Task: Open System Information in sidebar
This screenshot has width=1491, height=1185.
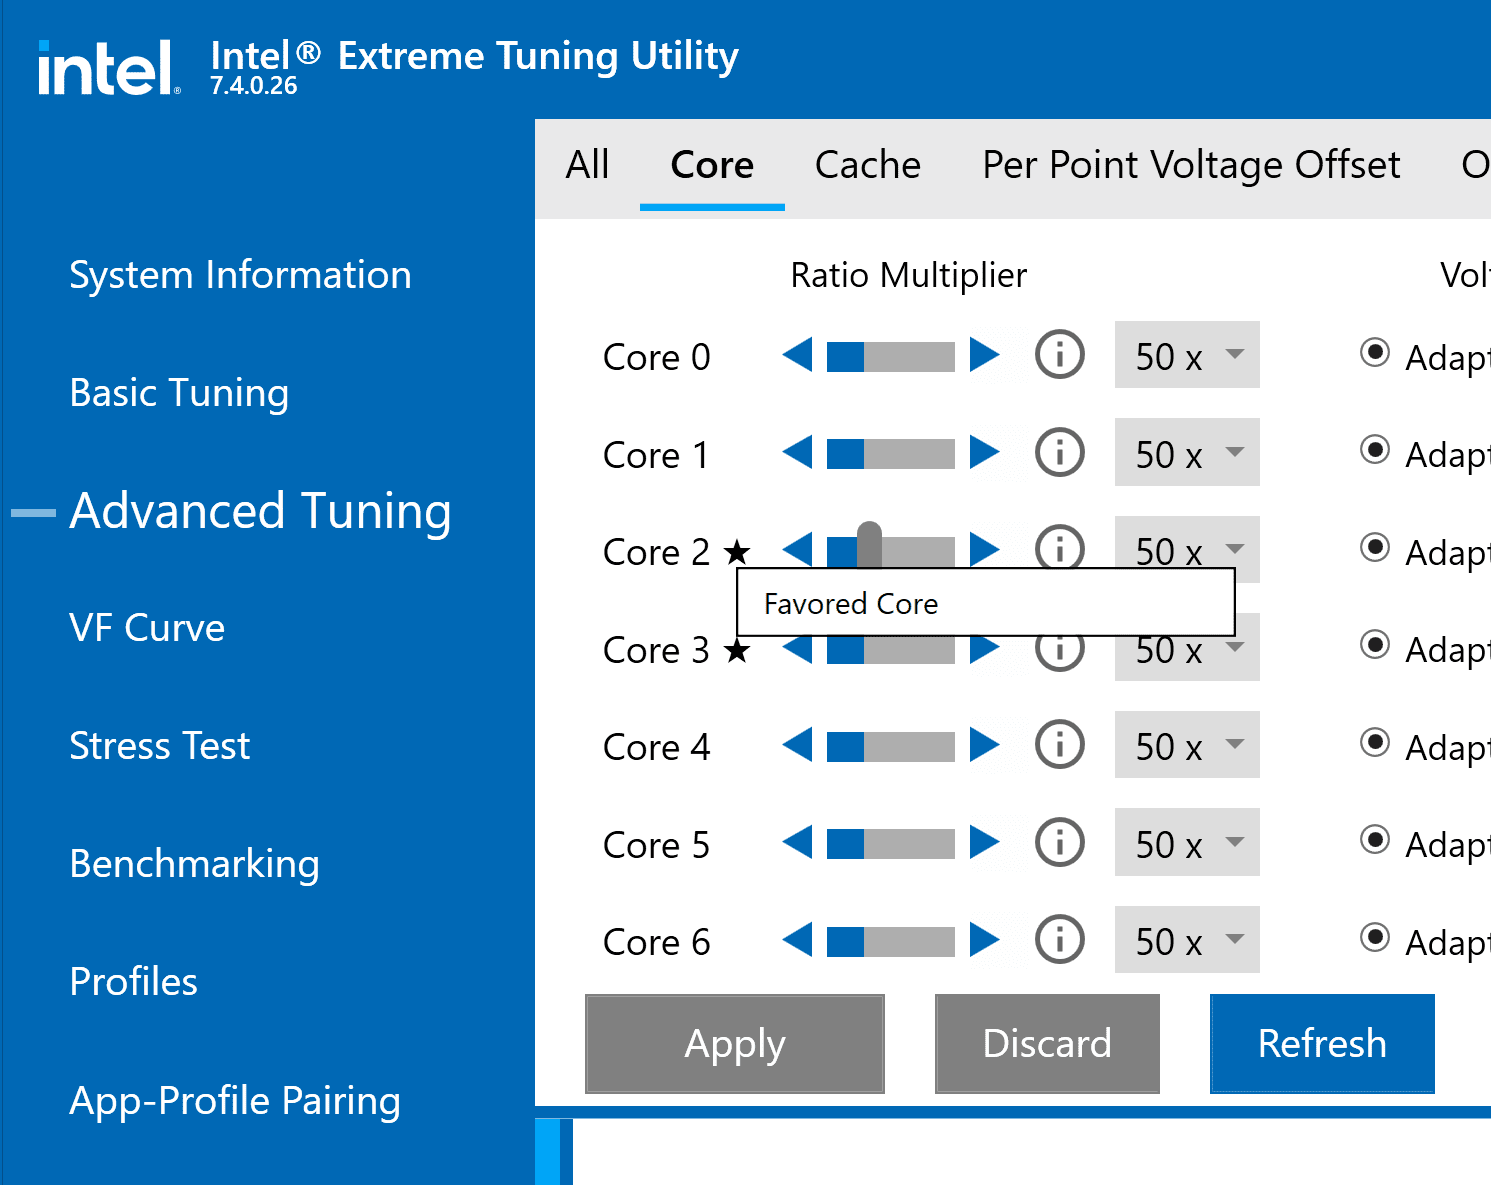Action: [x=240, y=275]
